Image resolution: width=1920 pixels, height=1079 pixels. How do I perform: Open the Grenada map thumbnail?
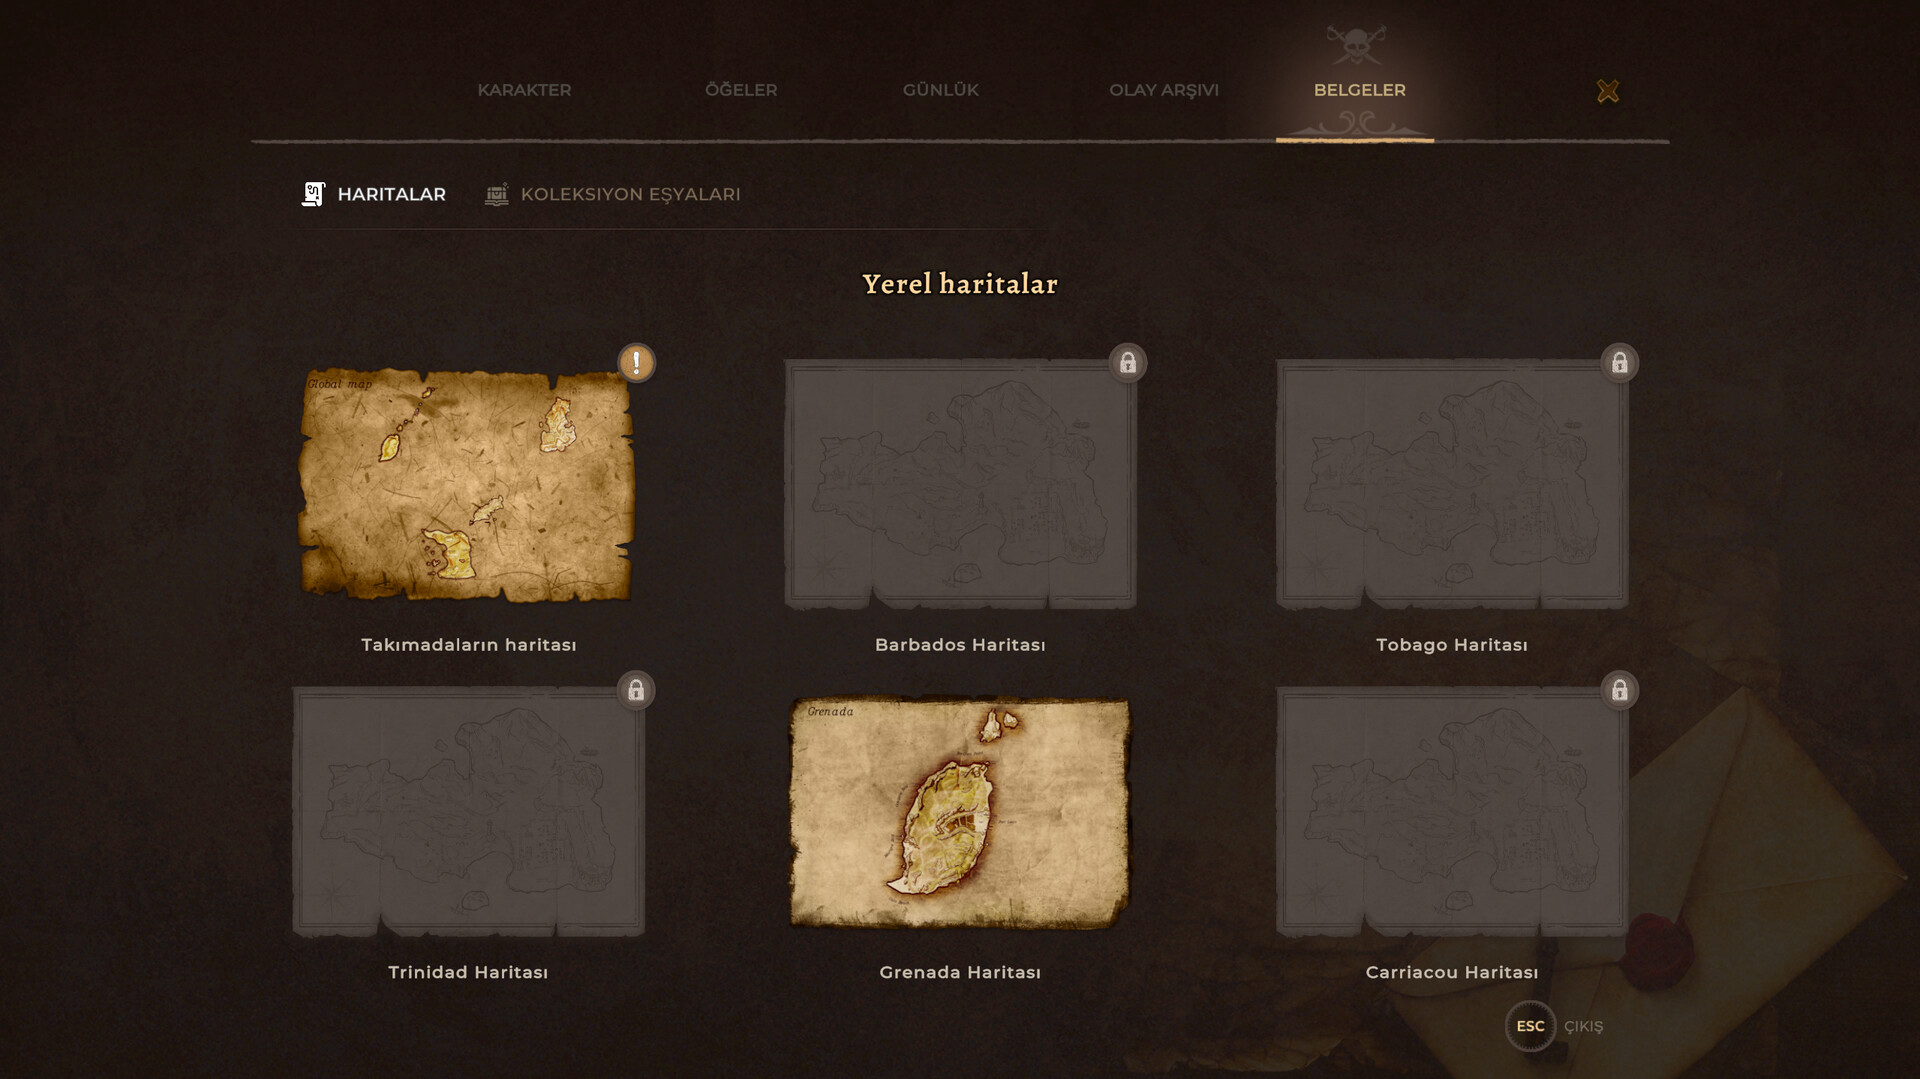coord(960,812)
